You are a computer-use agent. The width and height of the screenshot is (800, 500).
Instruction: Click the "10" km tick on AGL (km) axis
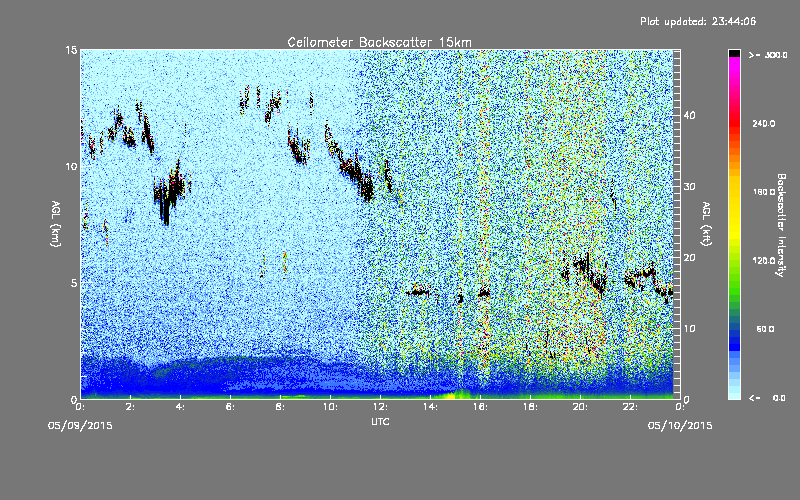point(71,167)
